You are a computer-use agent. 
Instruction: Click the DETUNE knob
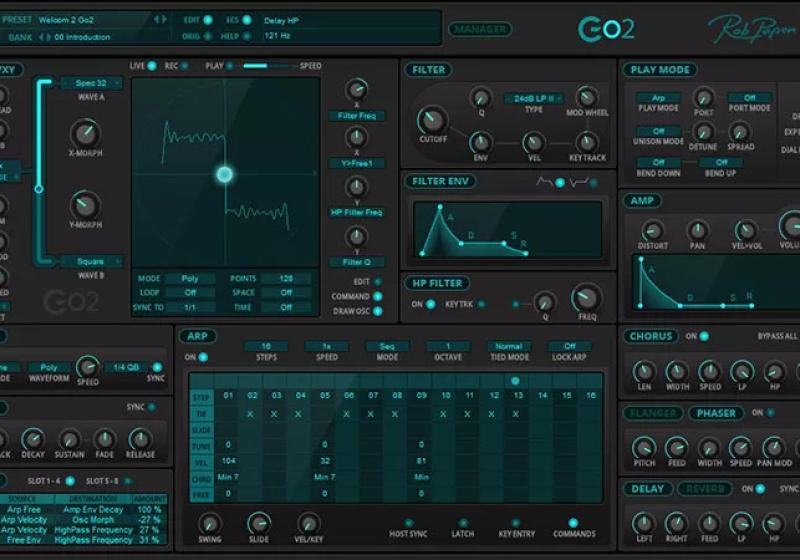[x=703, y=132]
